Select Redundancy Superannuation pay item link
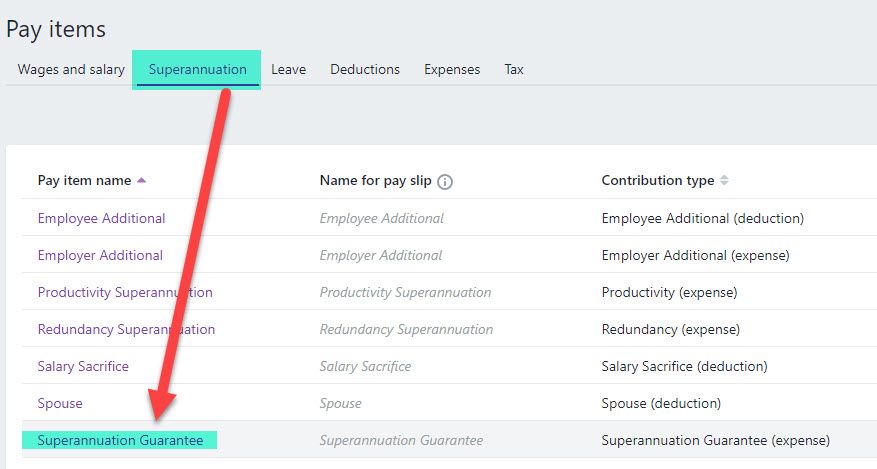The width and height of the screenshot is (877, 469). tap(126, 329)
